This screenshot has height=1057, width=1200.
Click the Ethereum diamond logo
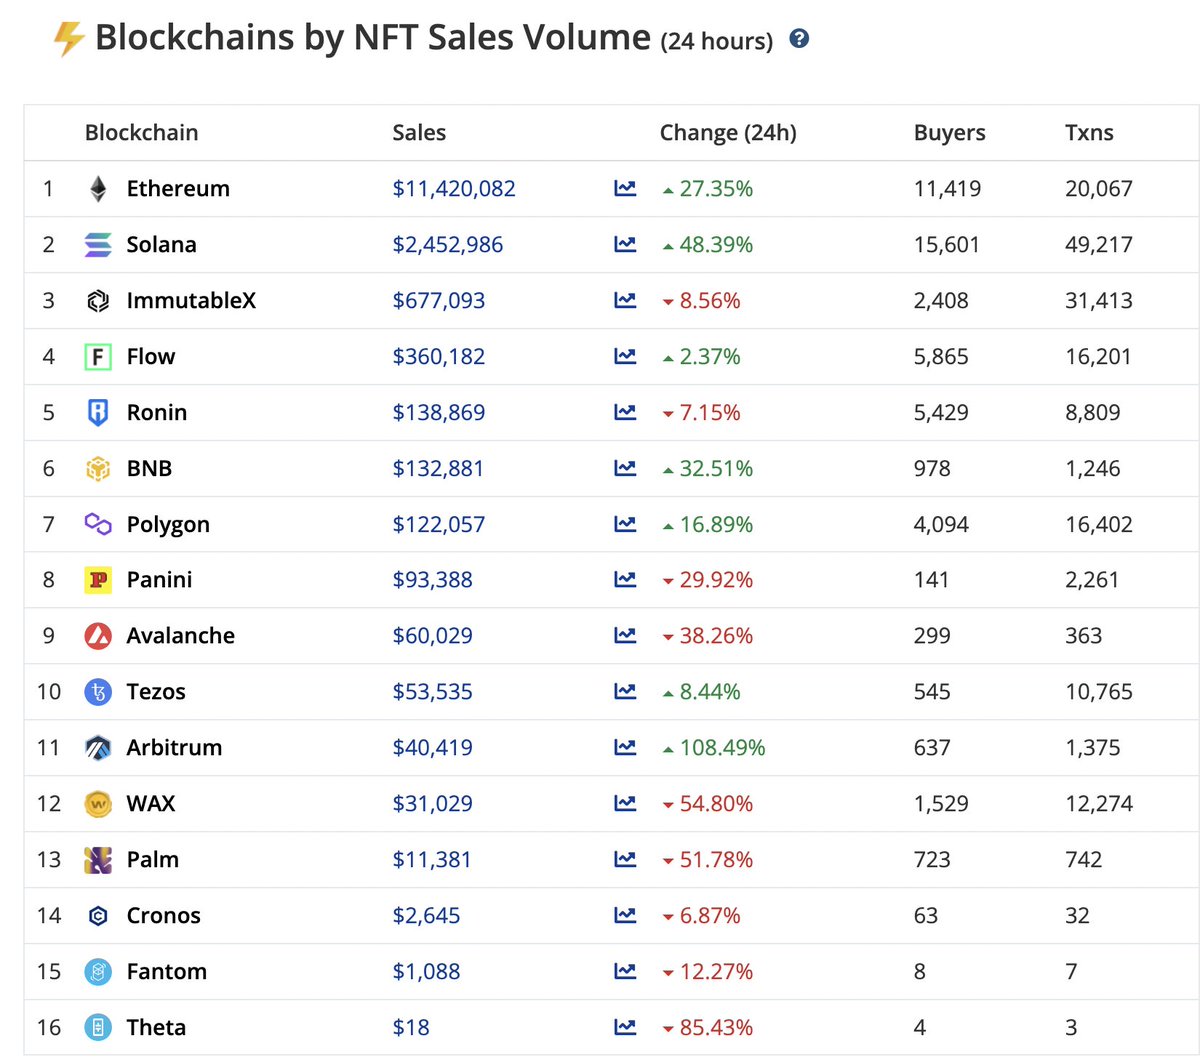point(98,189)
